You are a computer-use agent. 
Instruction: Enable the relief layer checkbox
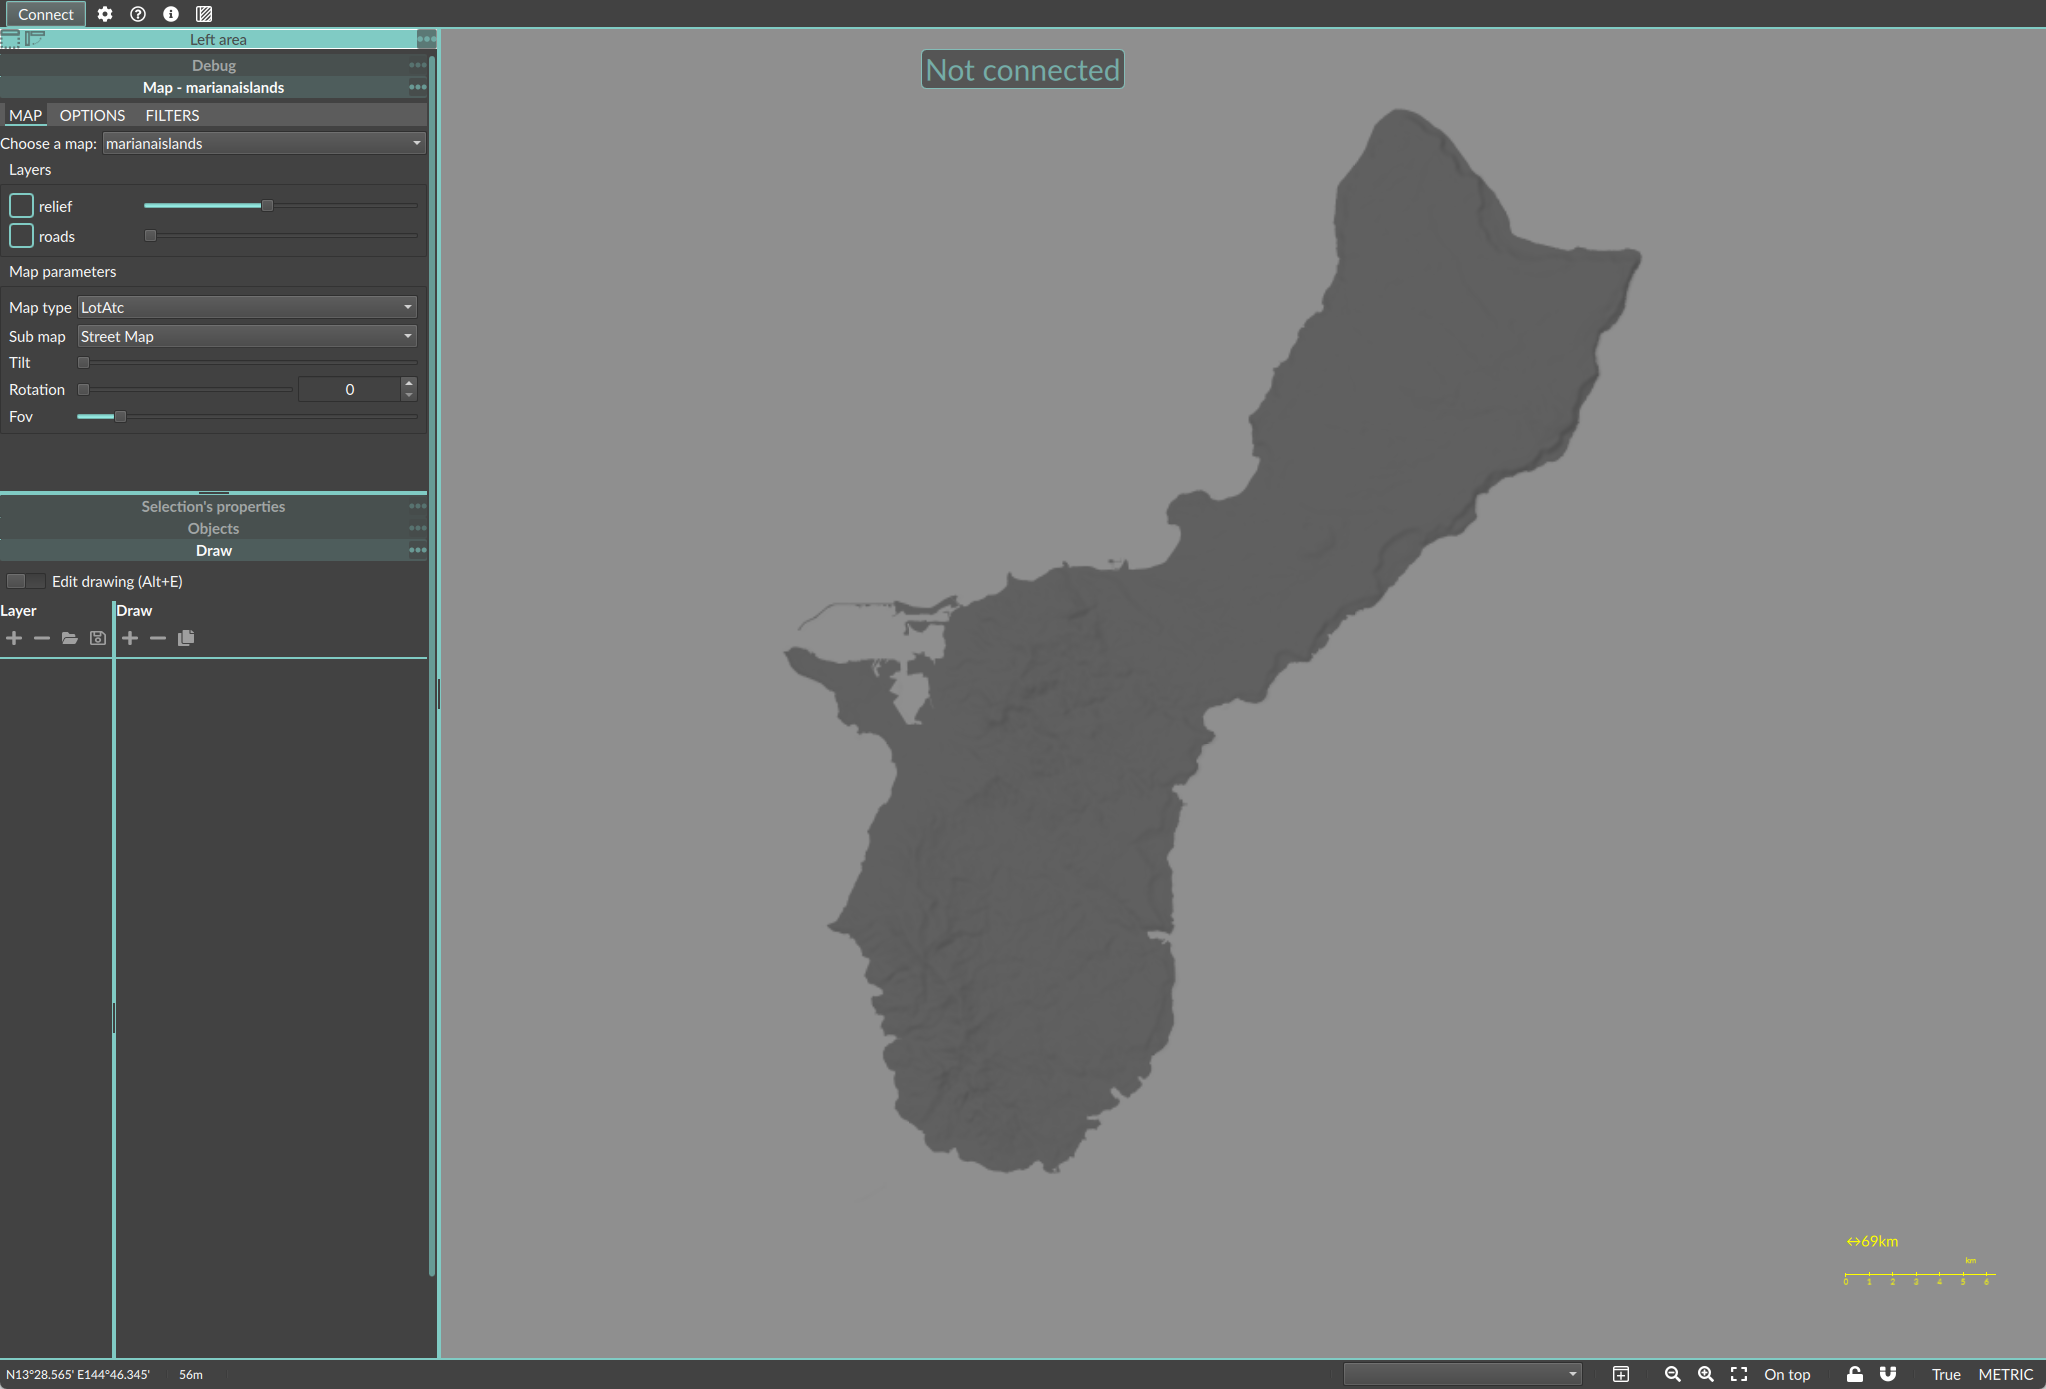(x=20, y=204)
